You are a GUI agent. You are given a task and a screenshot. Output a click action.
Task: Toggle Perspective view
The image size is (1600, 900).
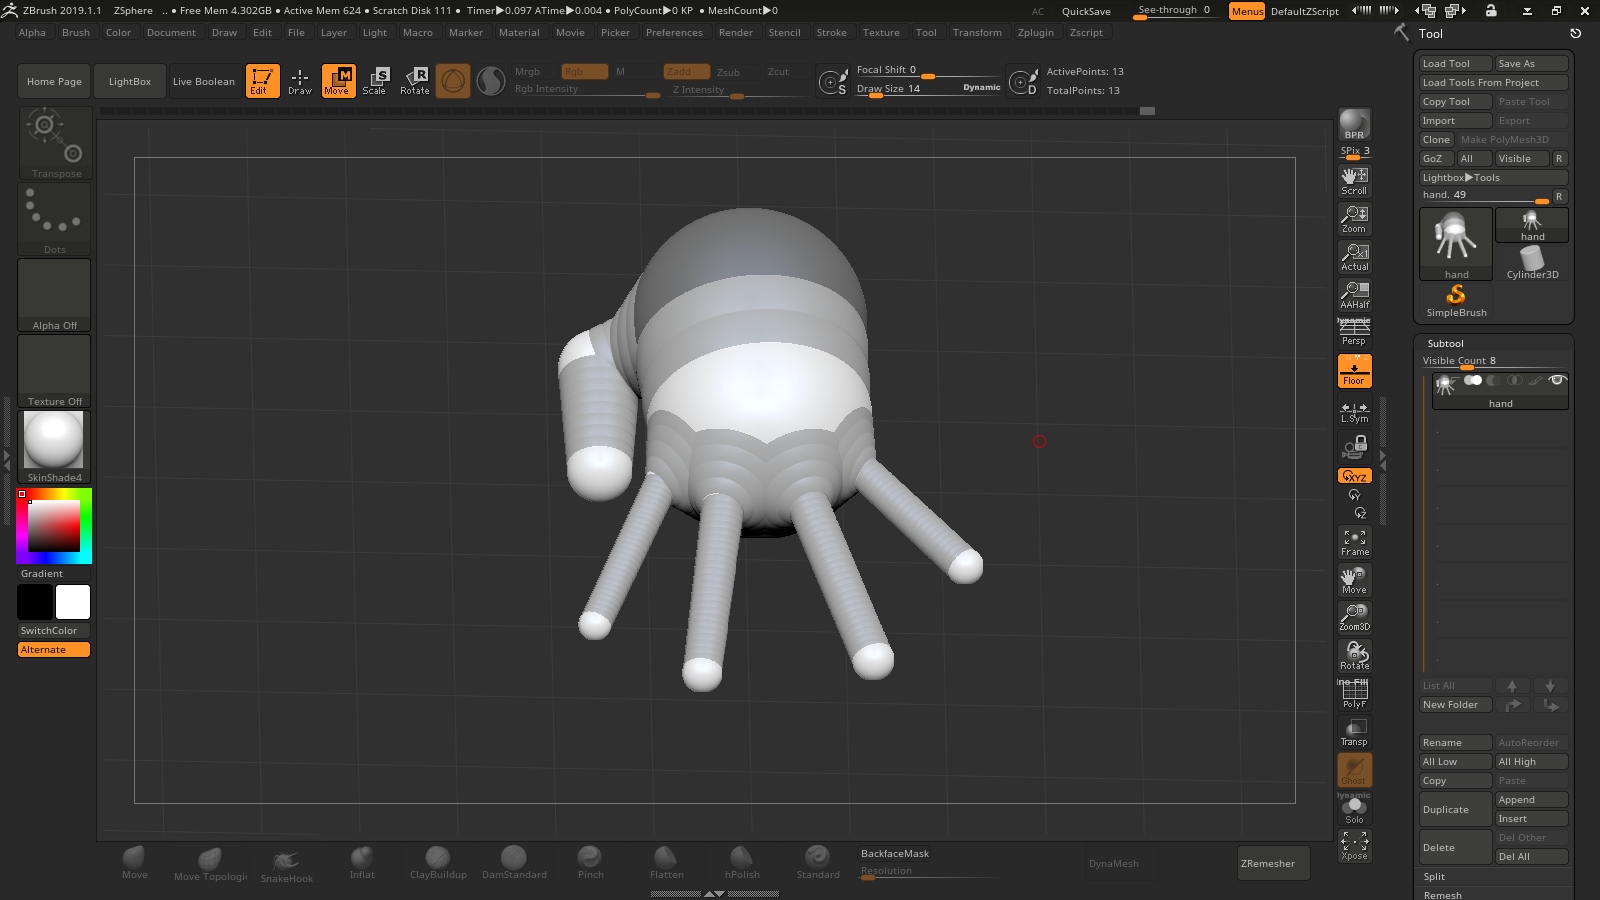click(x=1354, y=333)
